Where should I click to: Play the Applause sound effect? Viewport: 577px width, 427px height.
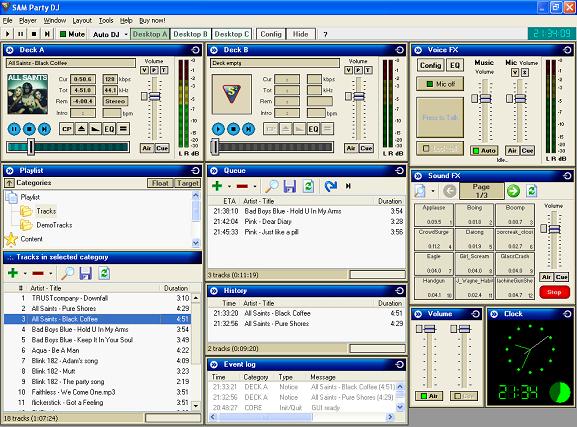tap(434, 215)
